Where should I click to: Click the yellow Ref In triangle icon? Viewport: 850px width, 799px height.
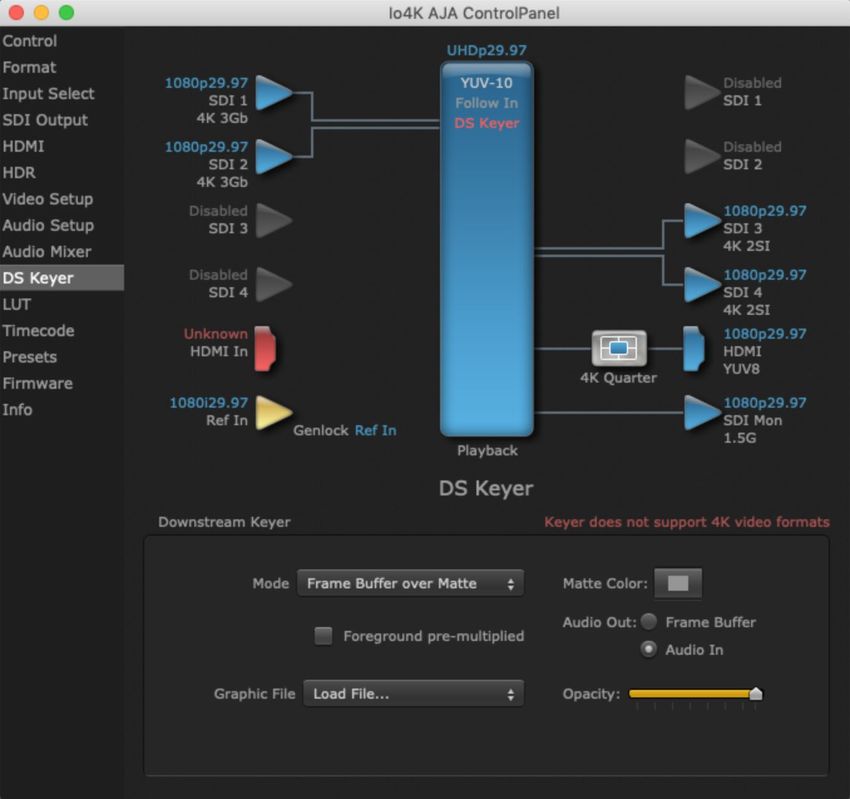(274, 413)
